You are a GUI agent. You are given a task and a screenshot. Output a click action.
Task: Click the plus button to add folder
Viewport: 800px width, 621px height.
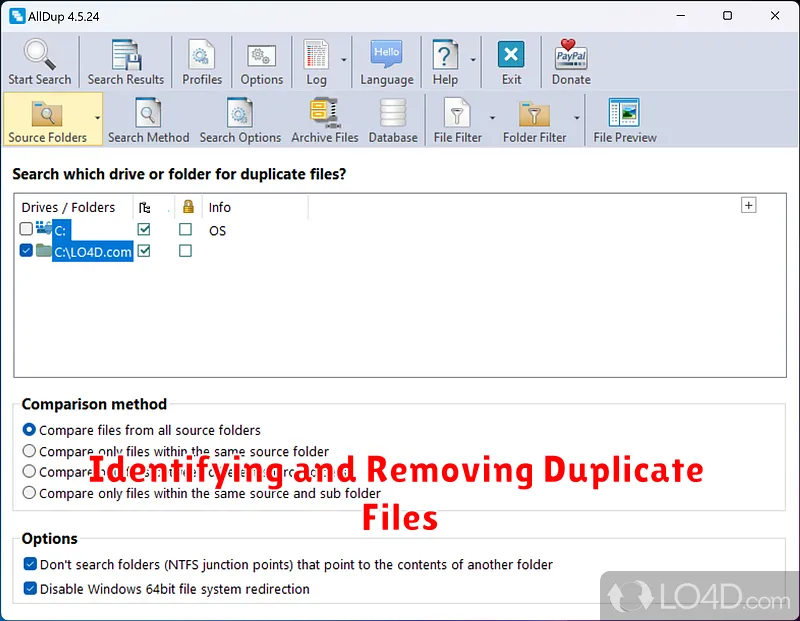click(x=748, y=205)
